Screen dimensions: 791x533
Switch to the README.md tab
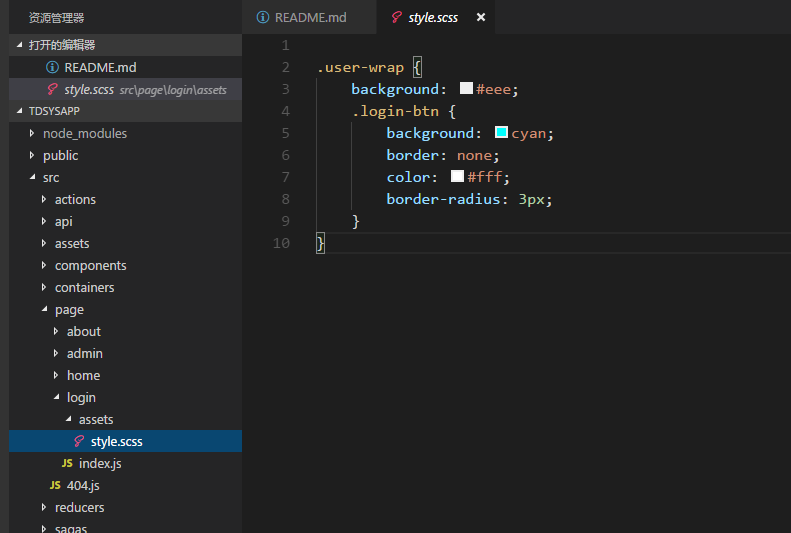click(309, 17)
